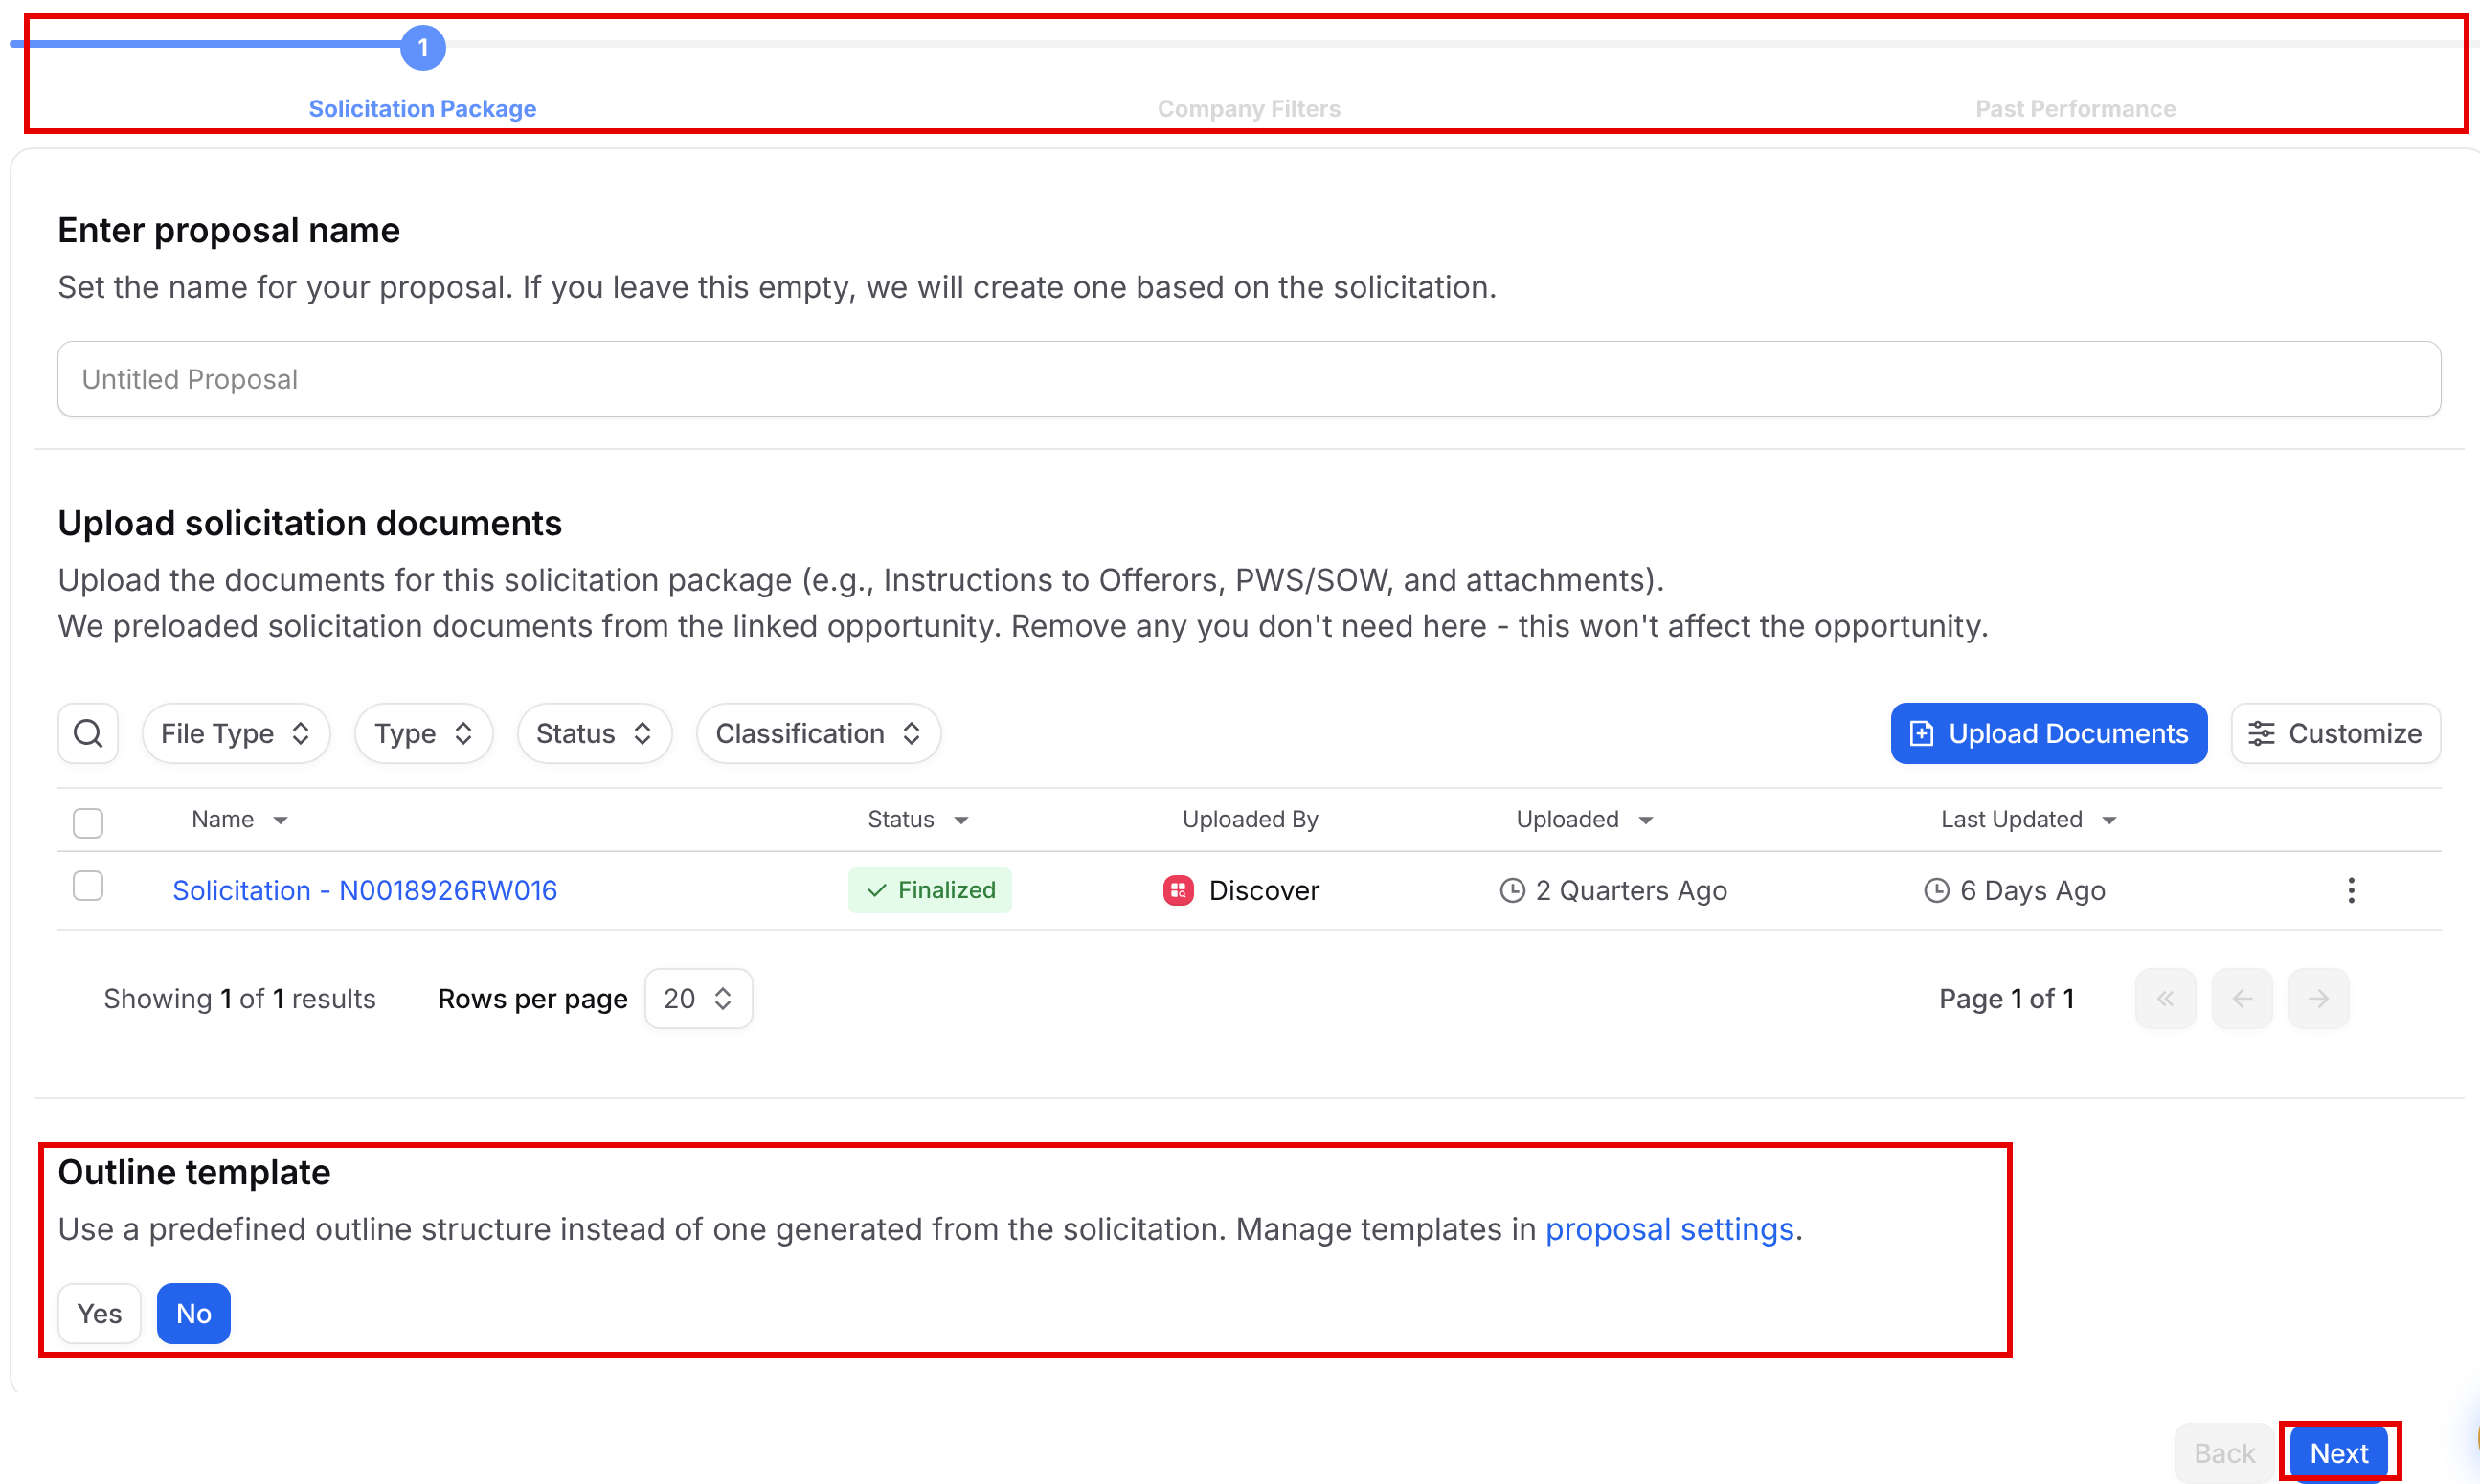Click the Back button
The image size is (2480, 1484).
[x=2224, y=1453]
